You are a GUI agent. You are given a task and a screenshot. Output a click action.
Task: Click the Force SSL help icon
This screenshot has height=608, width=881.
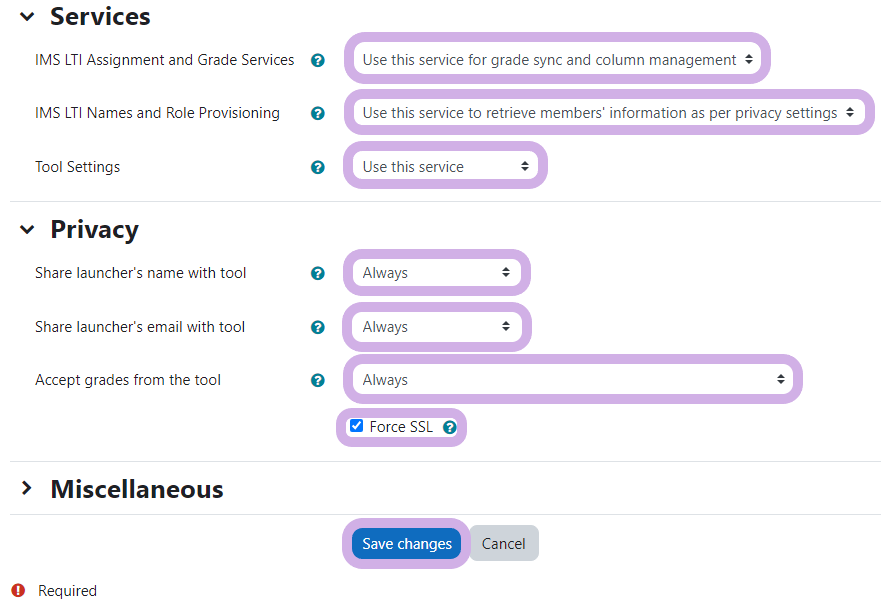[x=450, y=427]
